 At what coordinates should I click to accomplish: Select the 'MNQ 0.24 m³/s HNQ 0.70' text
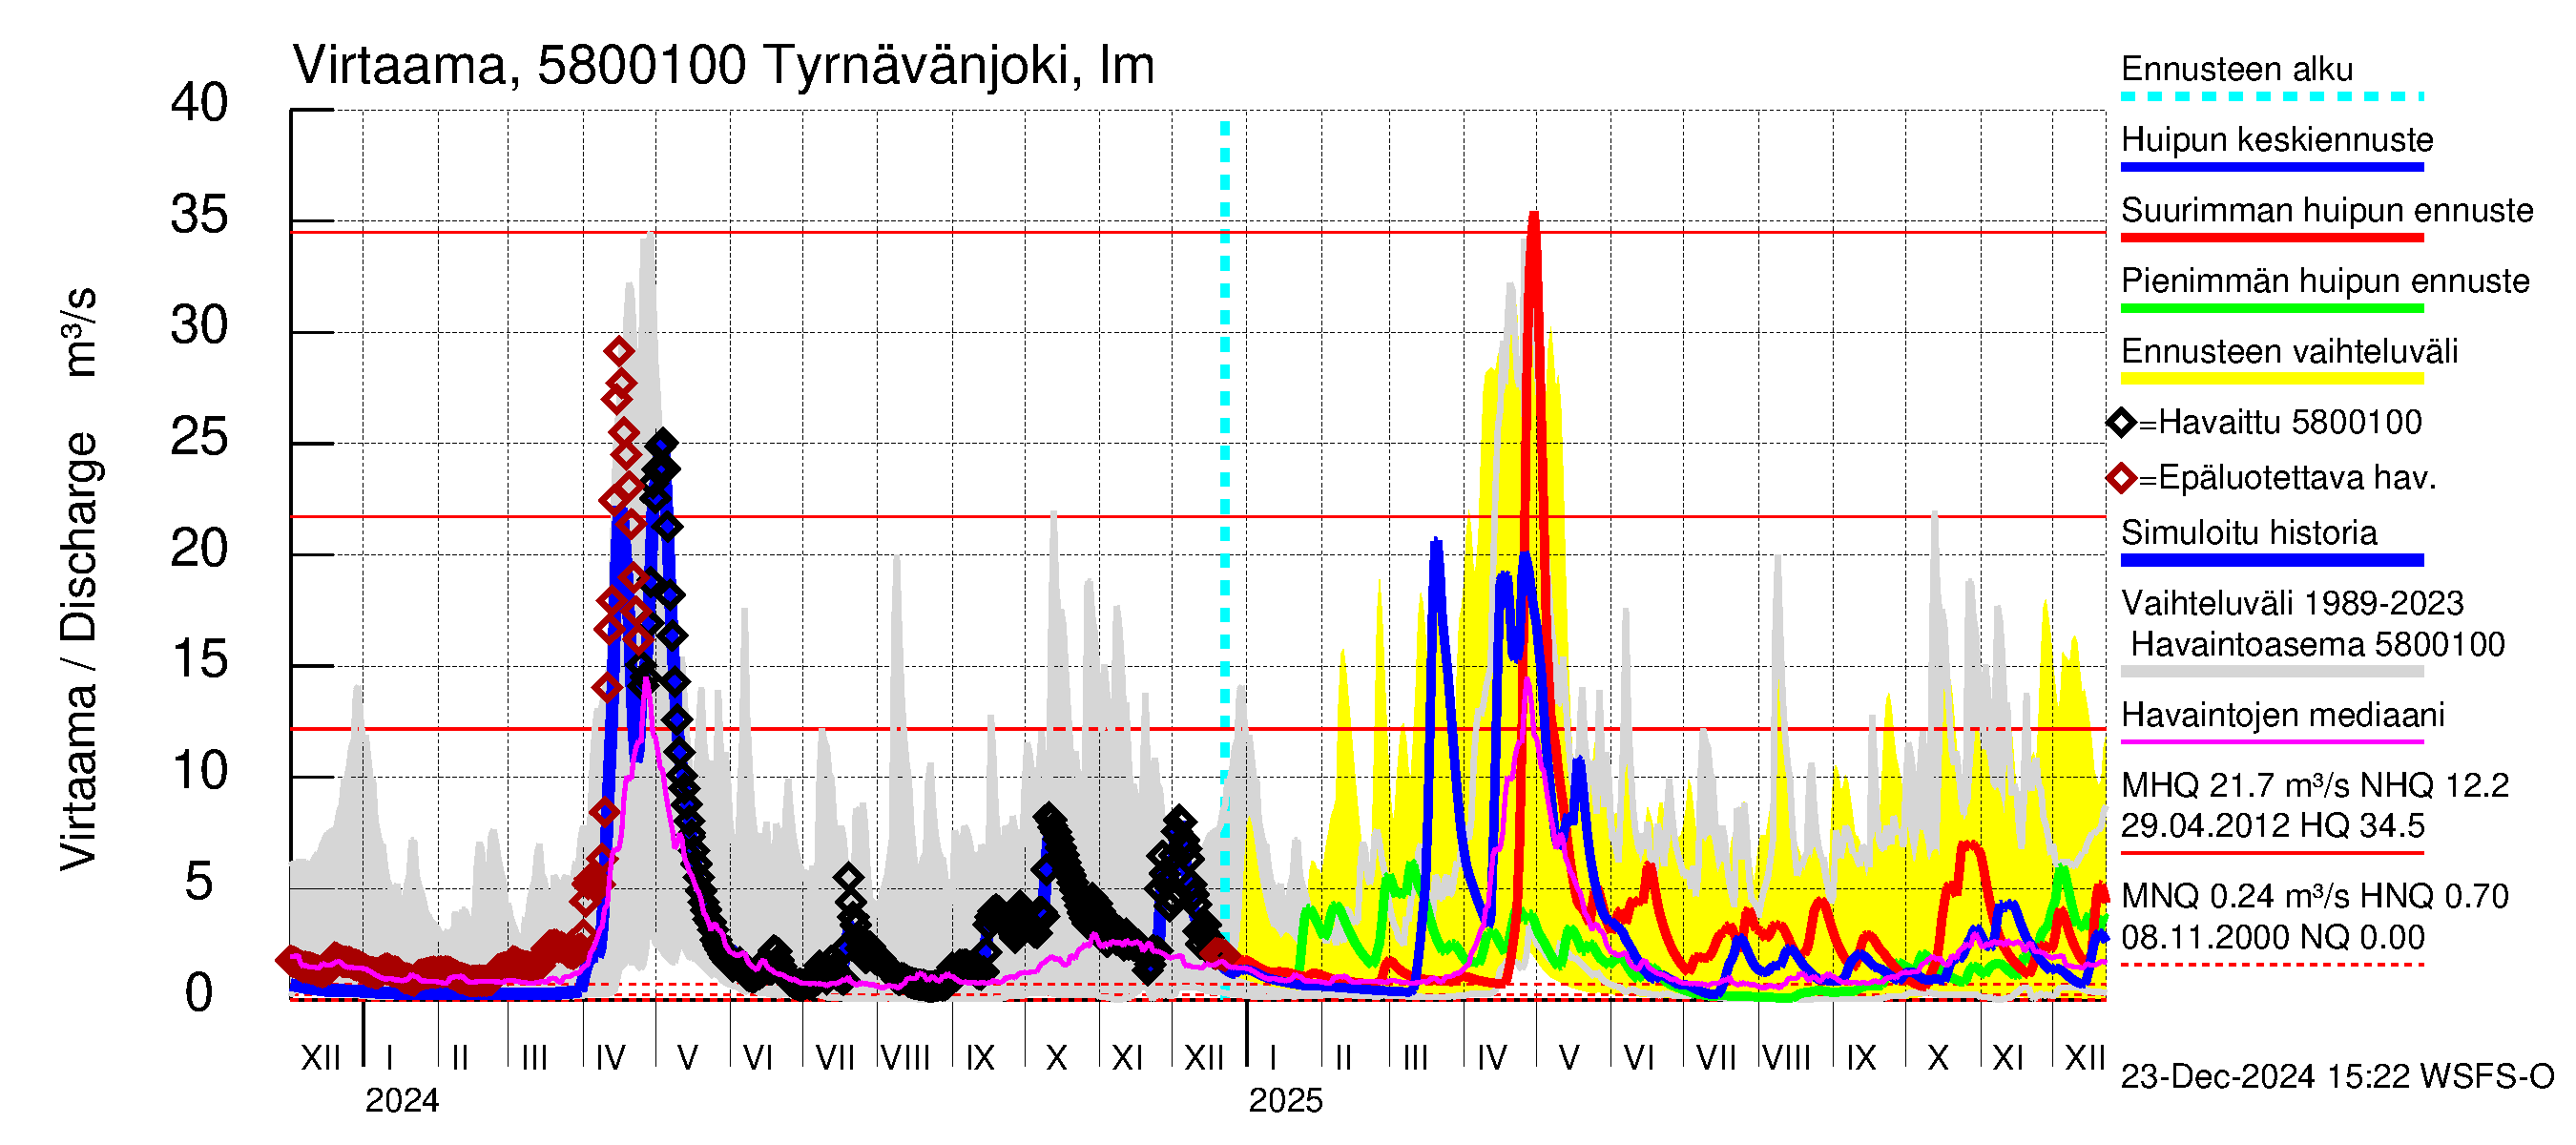tap(2314, 897)
